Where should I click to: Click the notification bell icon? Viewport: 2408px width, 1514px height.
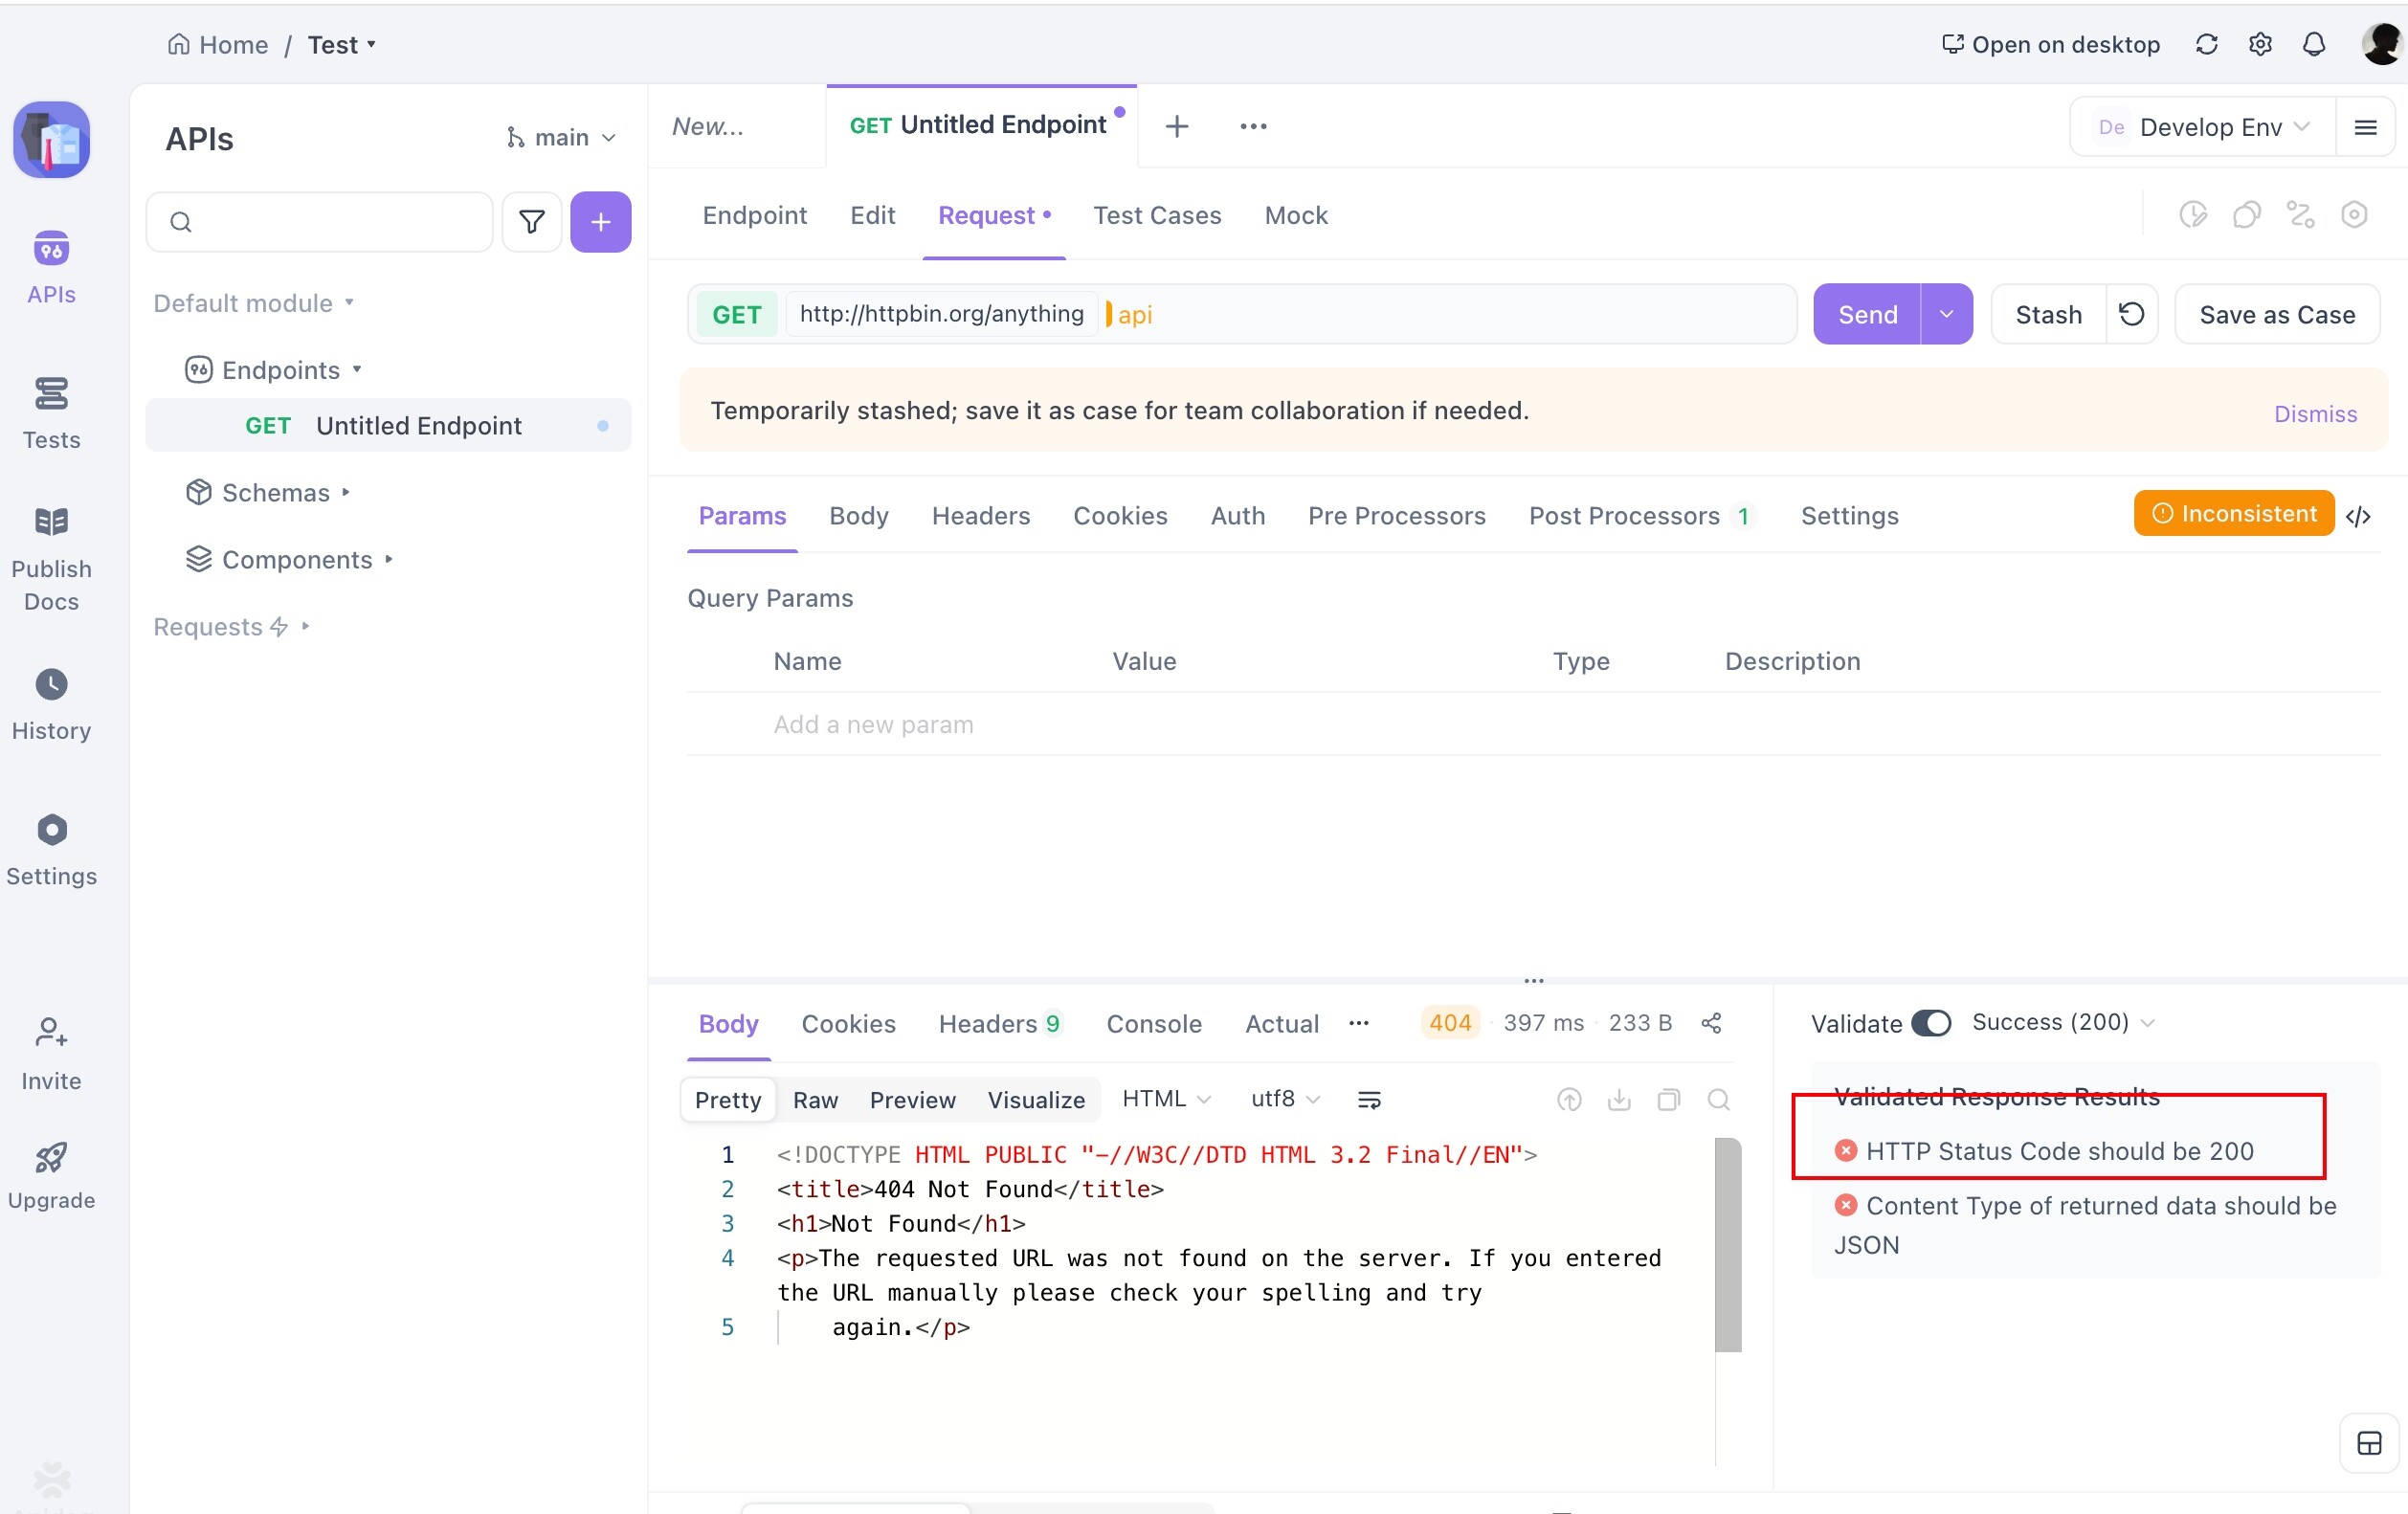[2313, 44]
